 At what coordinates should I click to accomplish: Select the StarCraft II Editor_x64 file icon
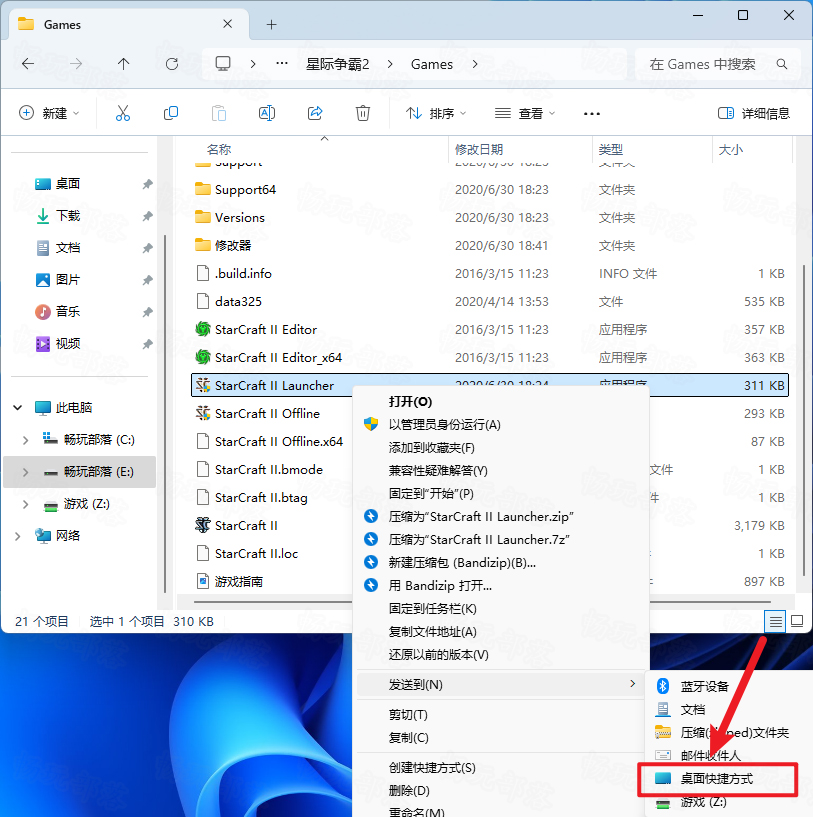click(x=203, y=357)
